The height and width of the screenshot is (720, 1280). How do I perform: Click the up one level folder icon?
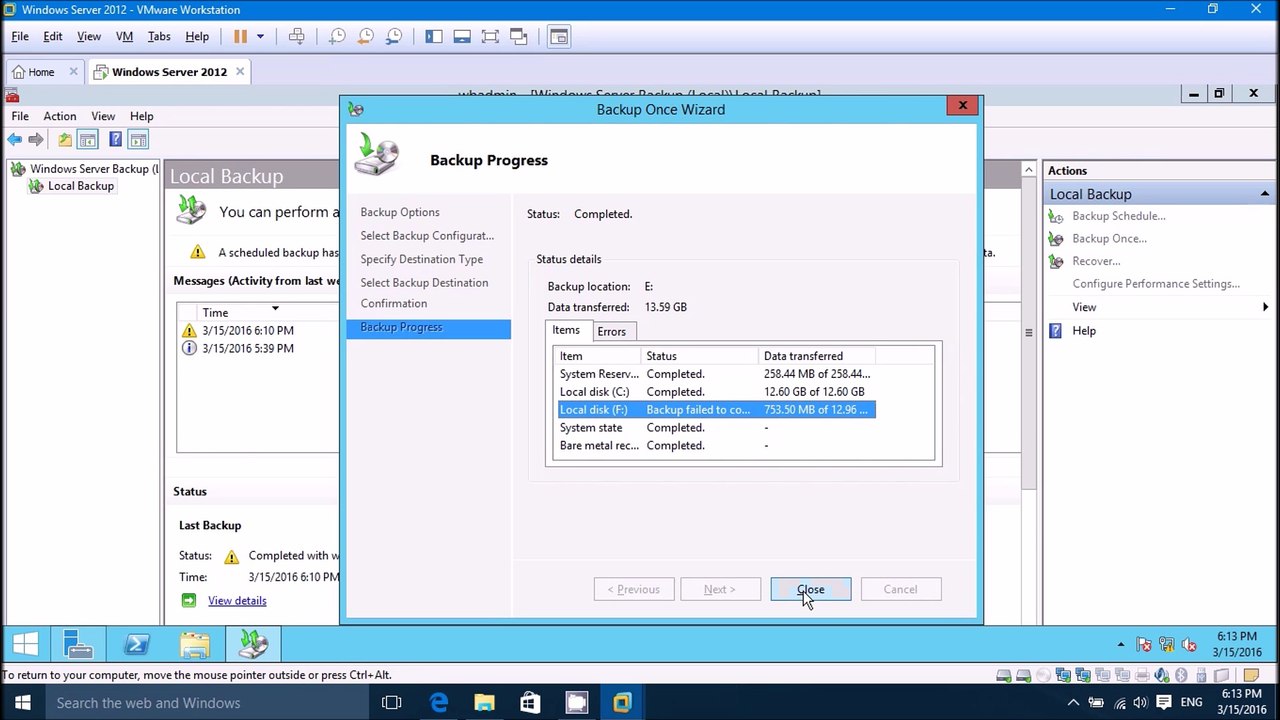coord(65,140)
